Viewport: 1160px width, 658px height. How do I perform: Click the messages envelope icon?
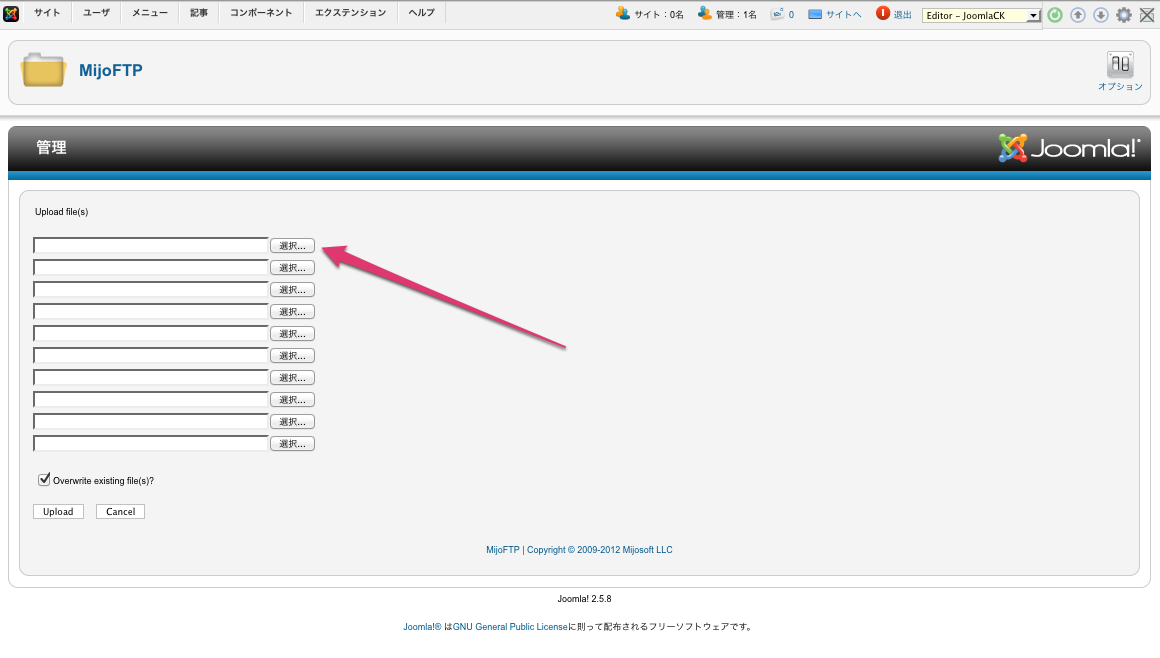[x=777, y=14]
